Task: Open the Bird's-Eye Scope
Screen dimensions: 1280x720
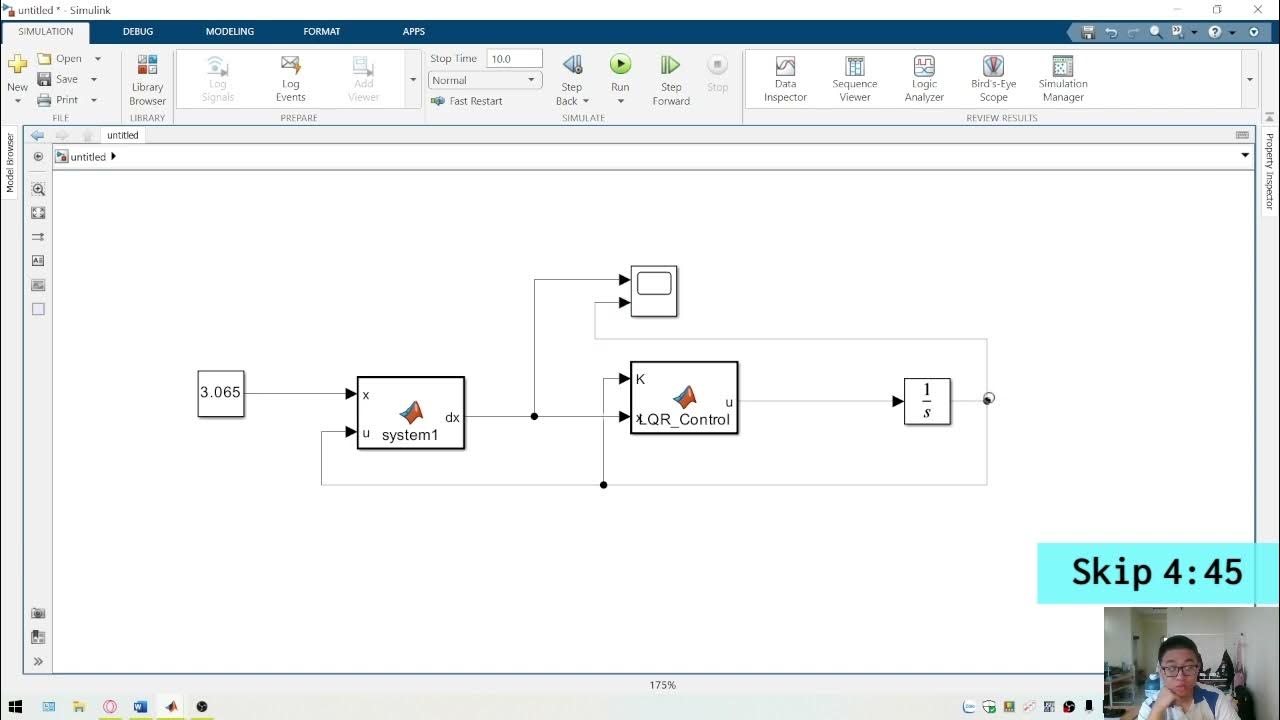Action: click(x=993, y=79)
